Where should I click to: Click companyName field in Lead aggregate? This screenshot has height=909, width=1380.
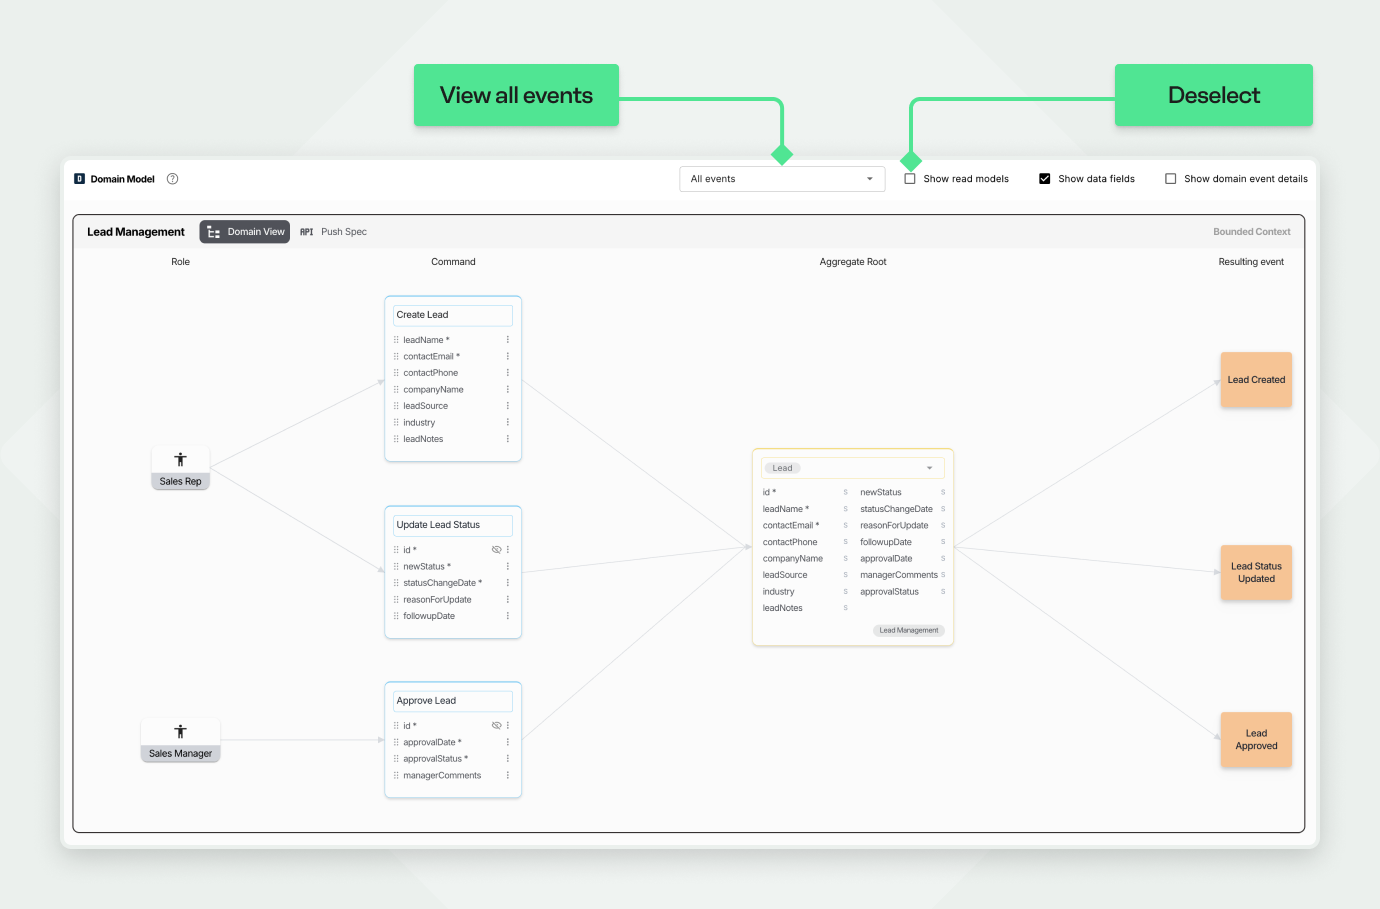coord(793,559)
